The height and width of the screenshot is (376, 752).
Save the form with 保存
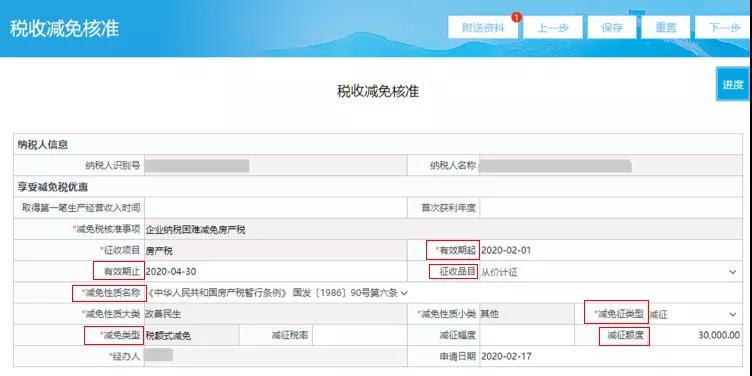tap(611, 27)
